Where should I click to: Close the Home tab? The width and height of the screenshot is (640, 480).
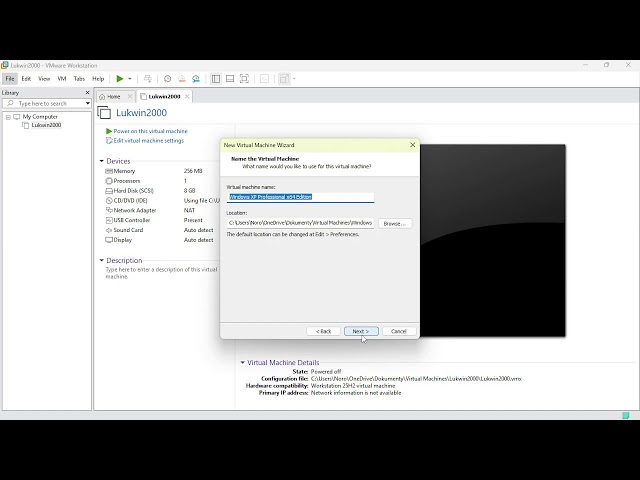click(x=130, y=96)
